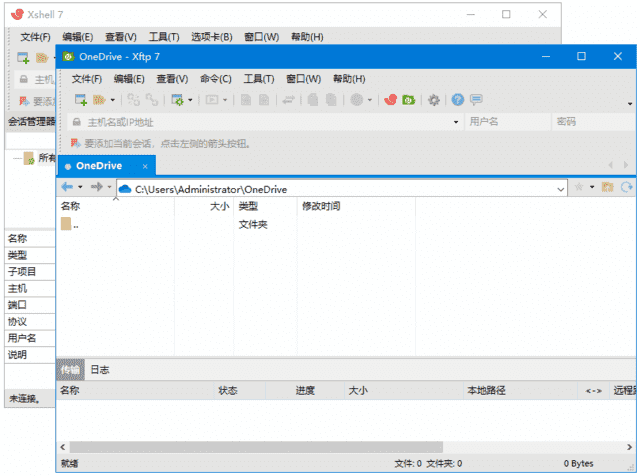Click the new session icon in Xftp toolbar
The image size is (640, 476).
(x=80, y=100)
